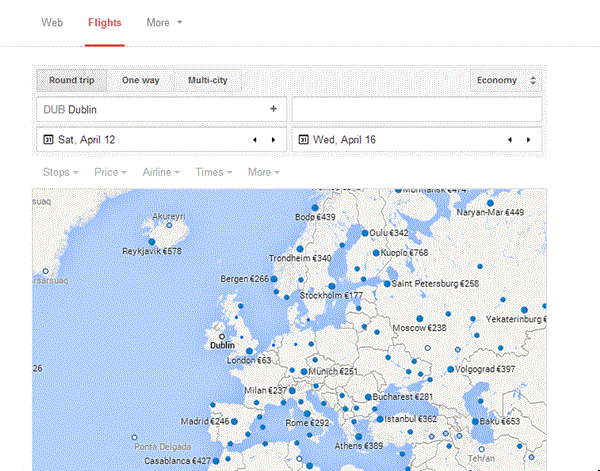Click the plus icon in Dublin field
The image size is (600, 471).
pos(272,109)
